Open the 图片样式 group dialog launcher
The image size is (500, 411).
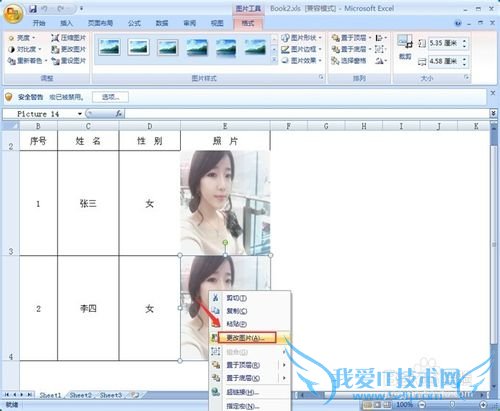coord(321,78)
